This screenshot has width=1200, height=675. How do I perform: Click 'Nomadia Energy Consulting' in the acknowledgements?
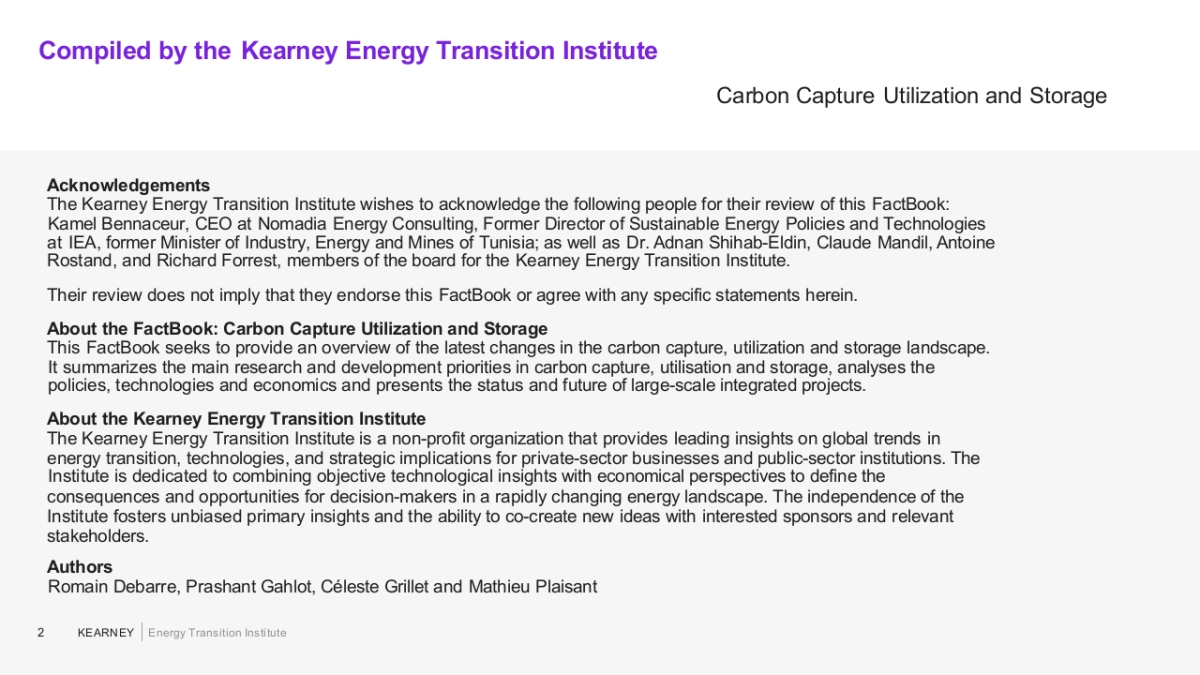click(366, 224)
